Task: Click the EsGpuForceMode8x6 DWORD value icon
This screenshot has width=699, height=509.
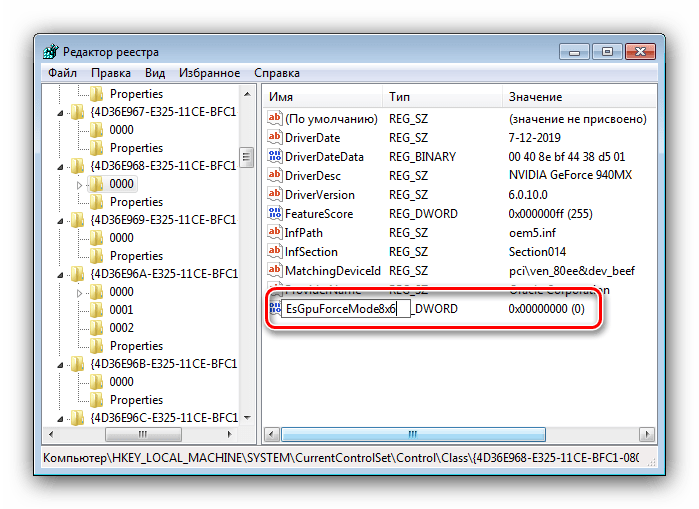Action: pos(275,308)
